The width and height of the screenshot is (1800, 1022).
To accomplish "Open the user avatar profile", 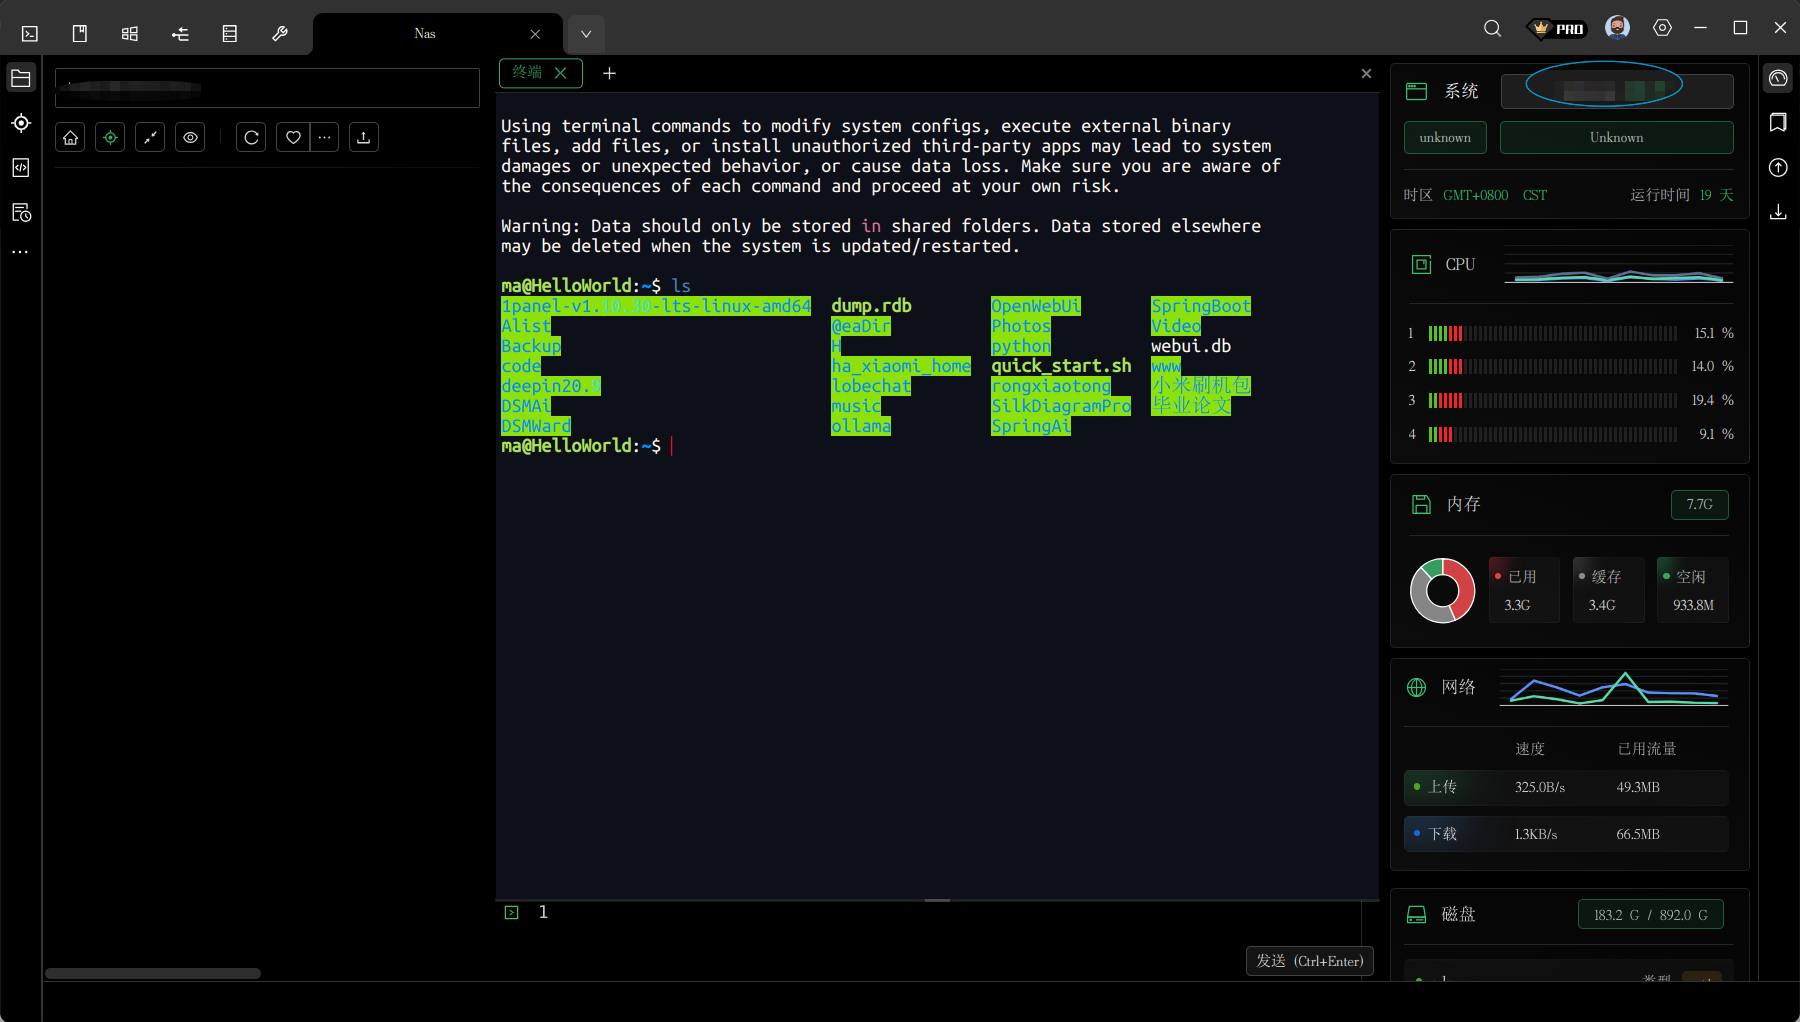I will [1617, 28].
